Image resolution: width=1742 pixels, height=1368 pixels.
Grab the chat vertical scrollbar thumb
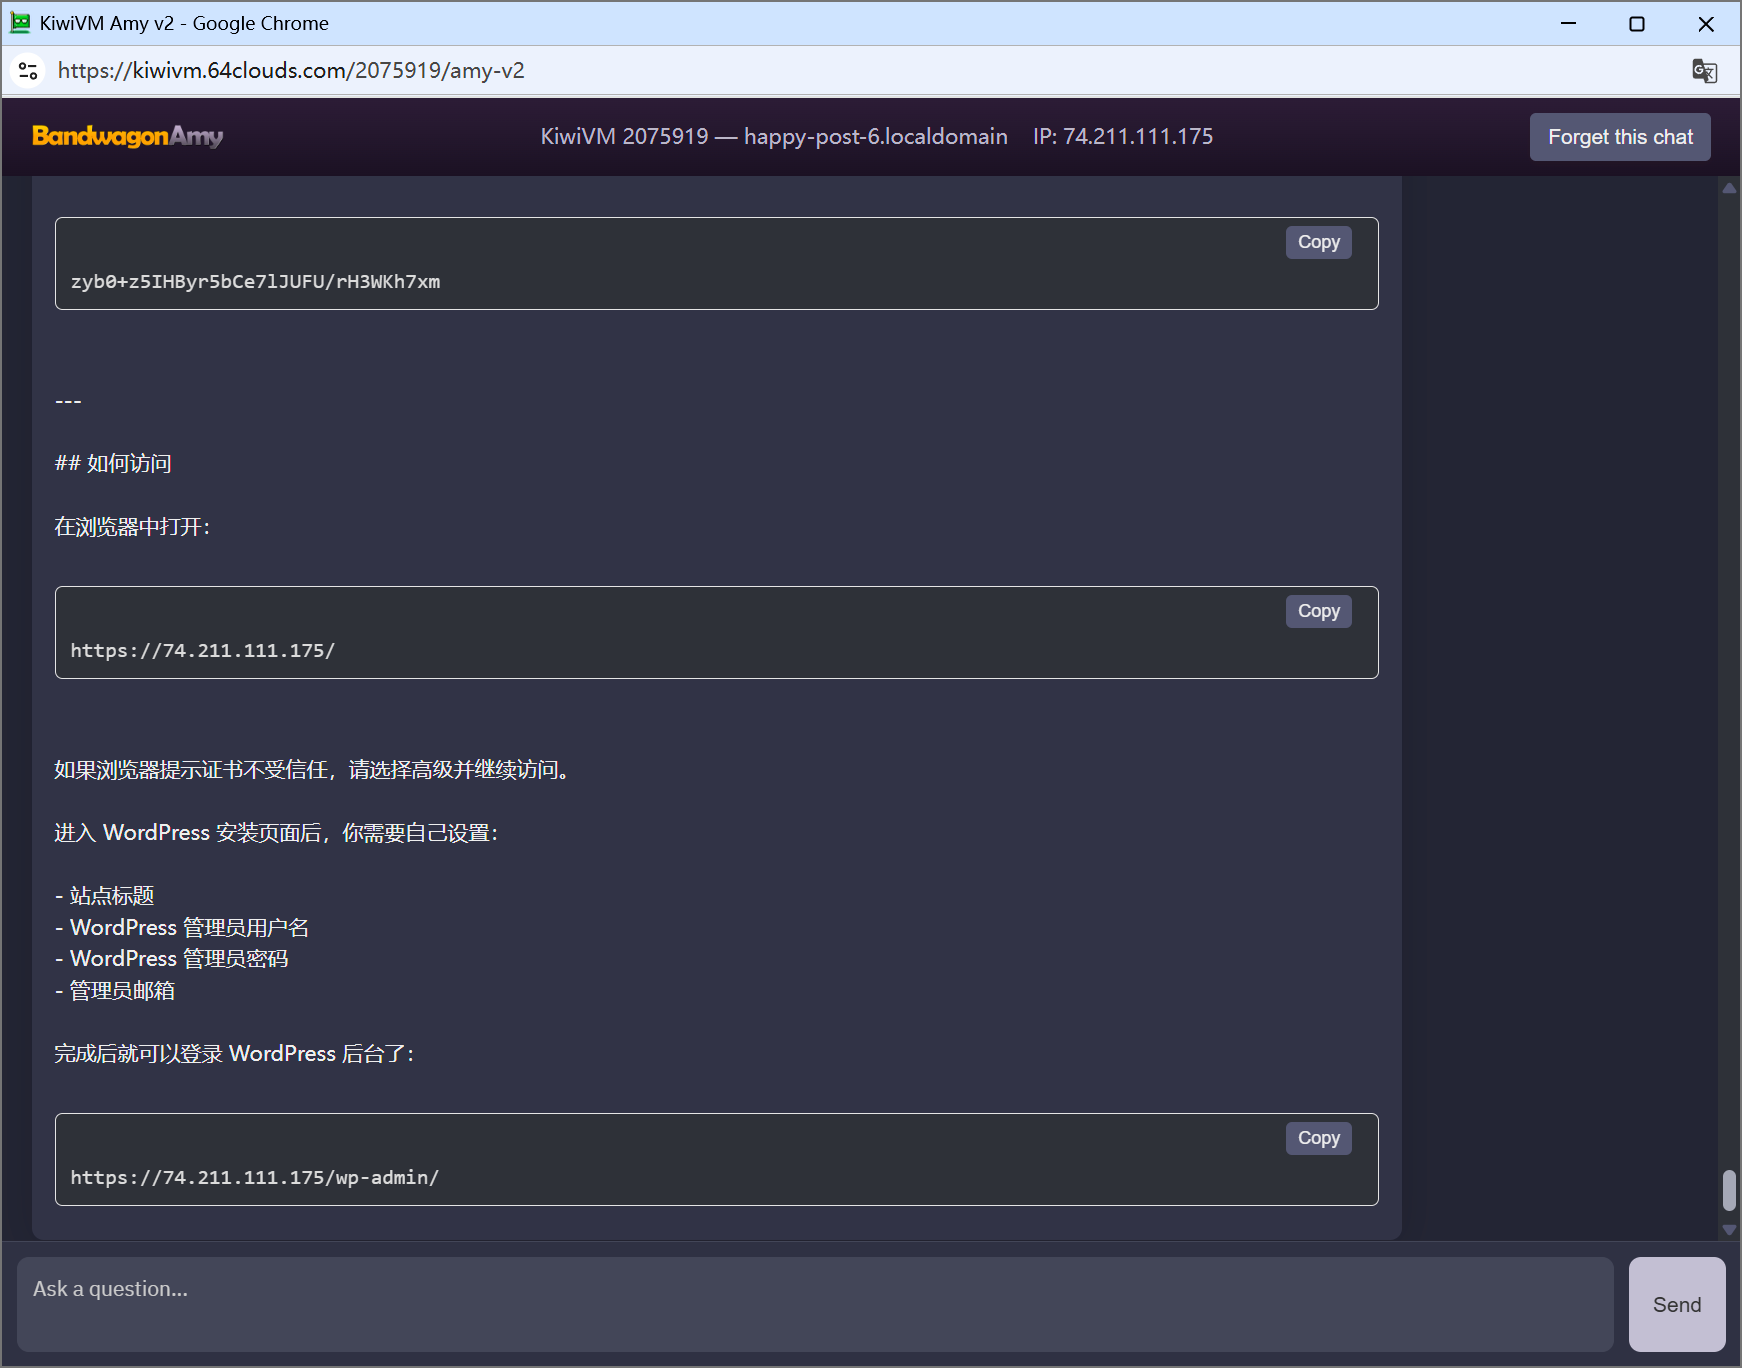1729,1190
